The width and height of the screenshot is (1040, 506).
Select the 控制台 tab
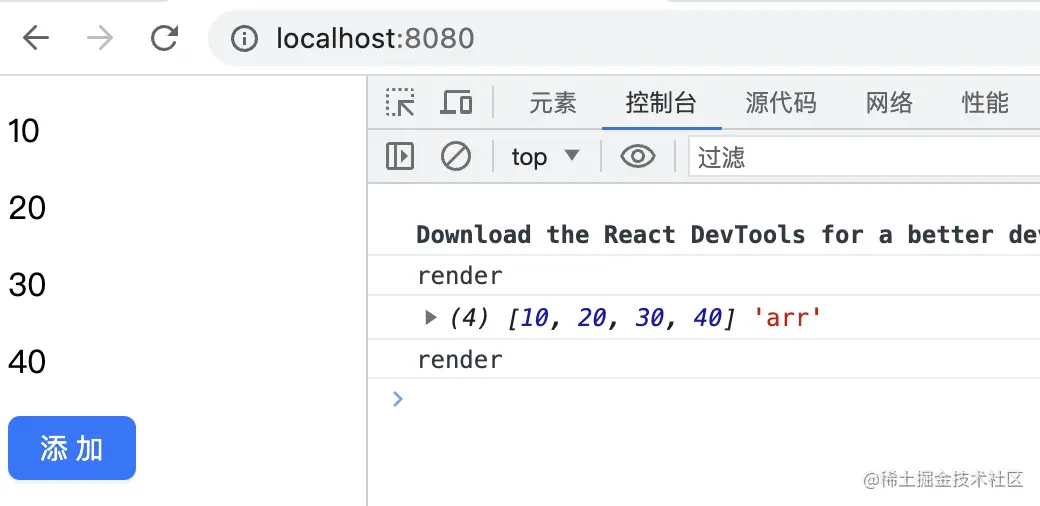[x=661, y=103]
